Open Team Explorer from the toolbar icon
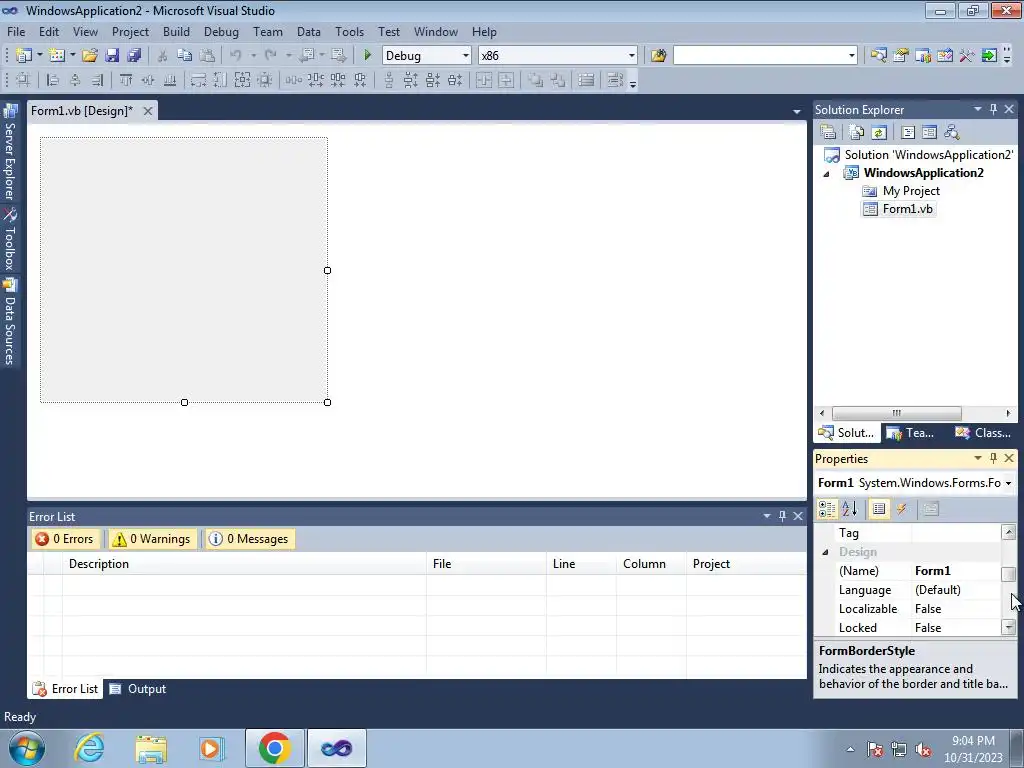The image size is (1024, 768). [x=923, y=56]
